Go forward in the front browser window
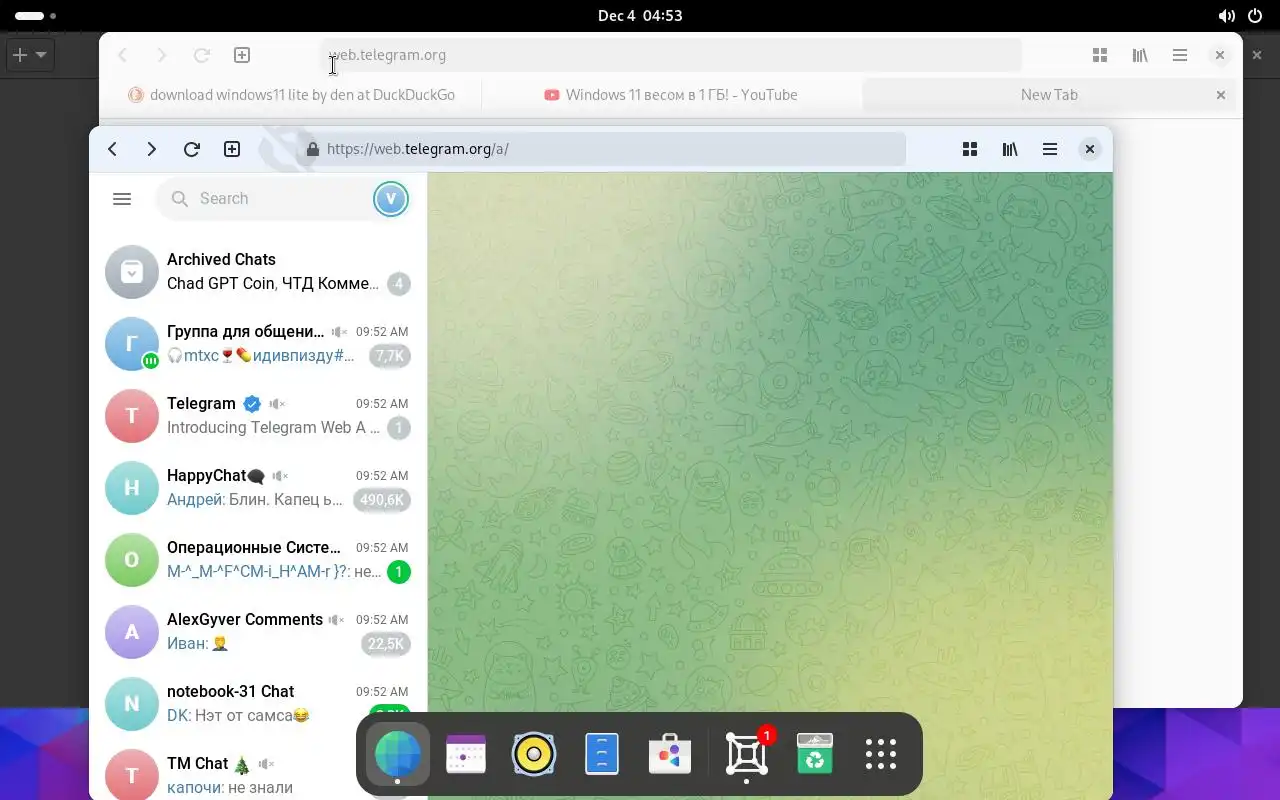 click(152, 149)
